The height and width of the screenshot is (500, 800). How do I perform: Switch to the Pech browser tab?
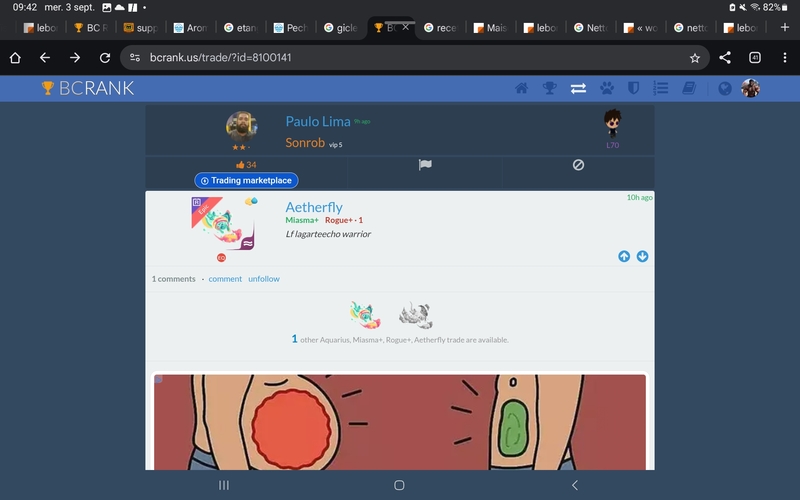291,28
